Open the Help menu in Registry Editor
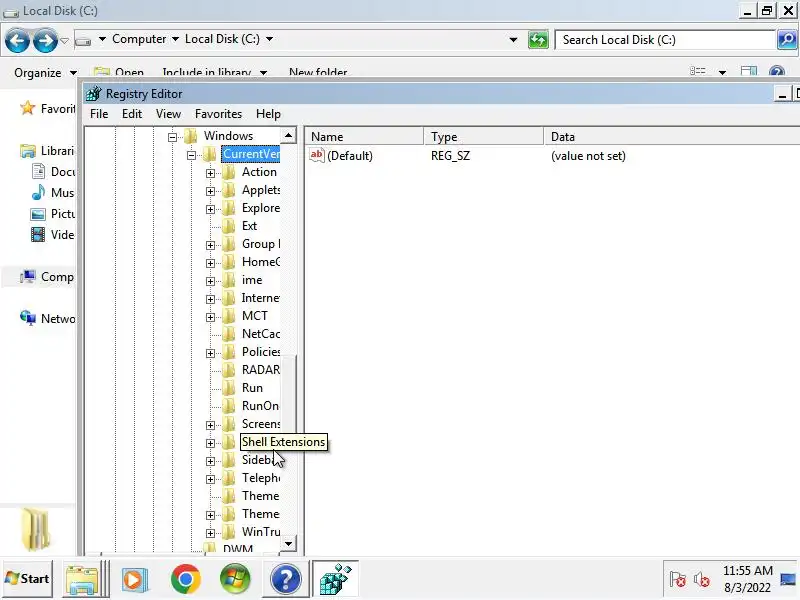 [268, 114]
